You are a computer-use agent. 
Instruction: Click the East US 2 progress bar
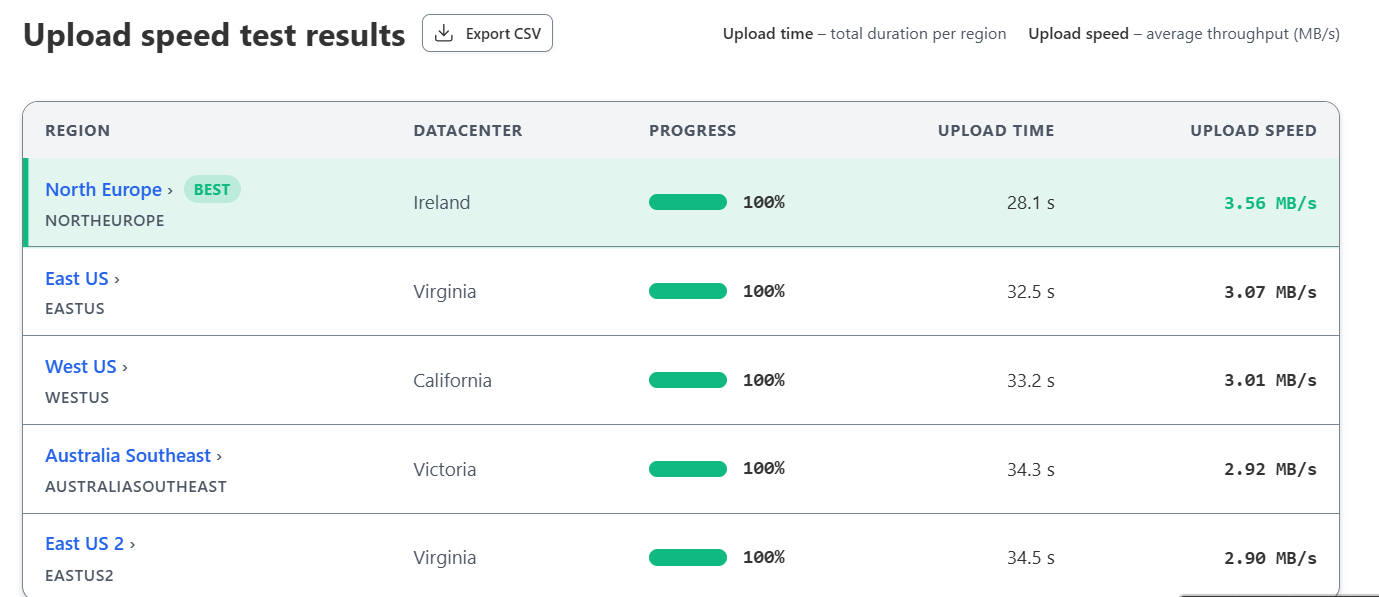[687, 557]
